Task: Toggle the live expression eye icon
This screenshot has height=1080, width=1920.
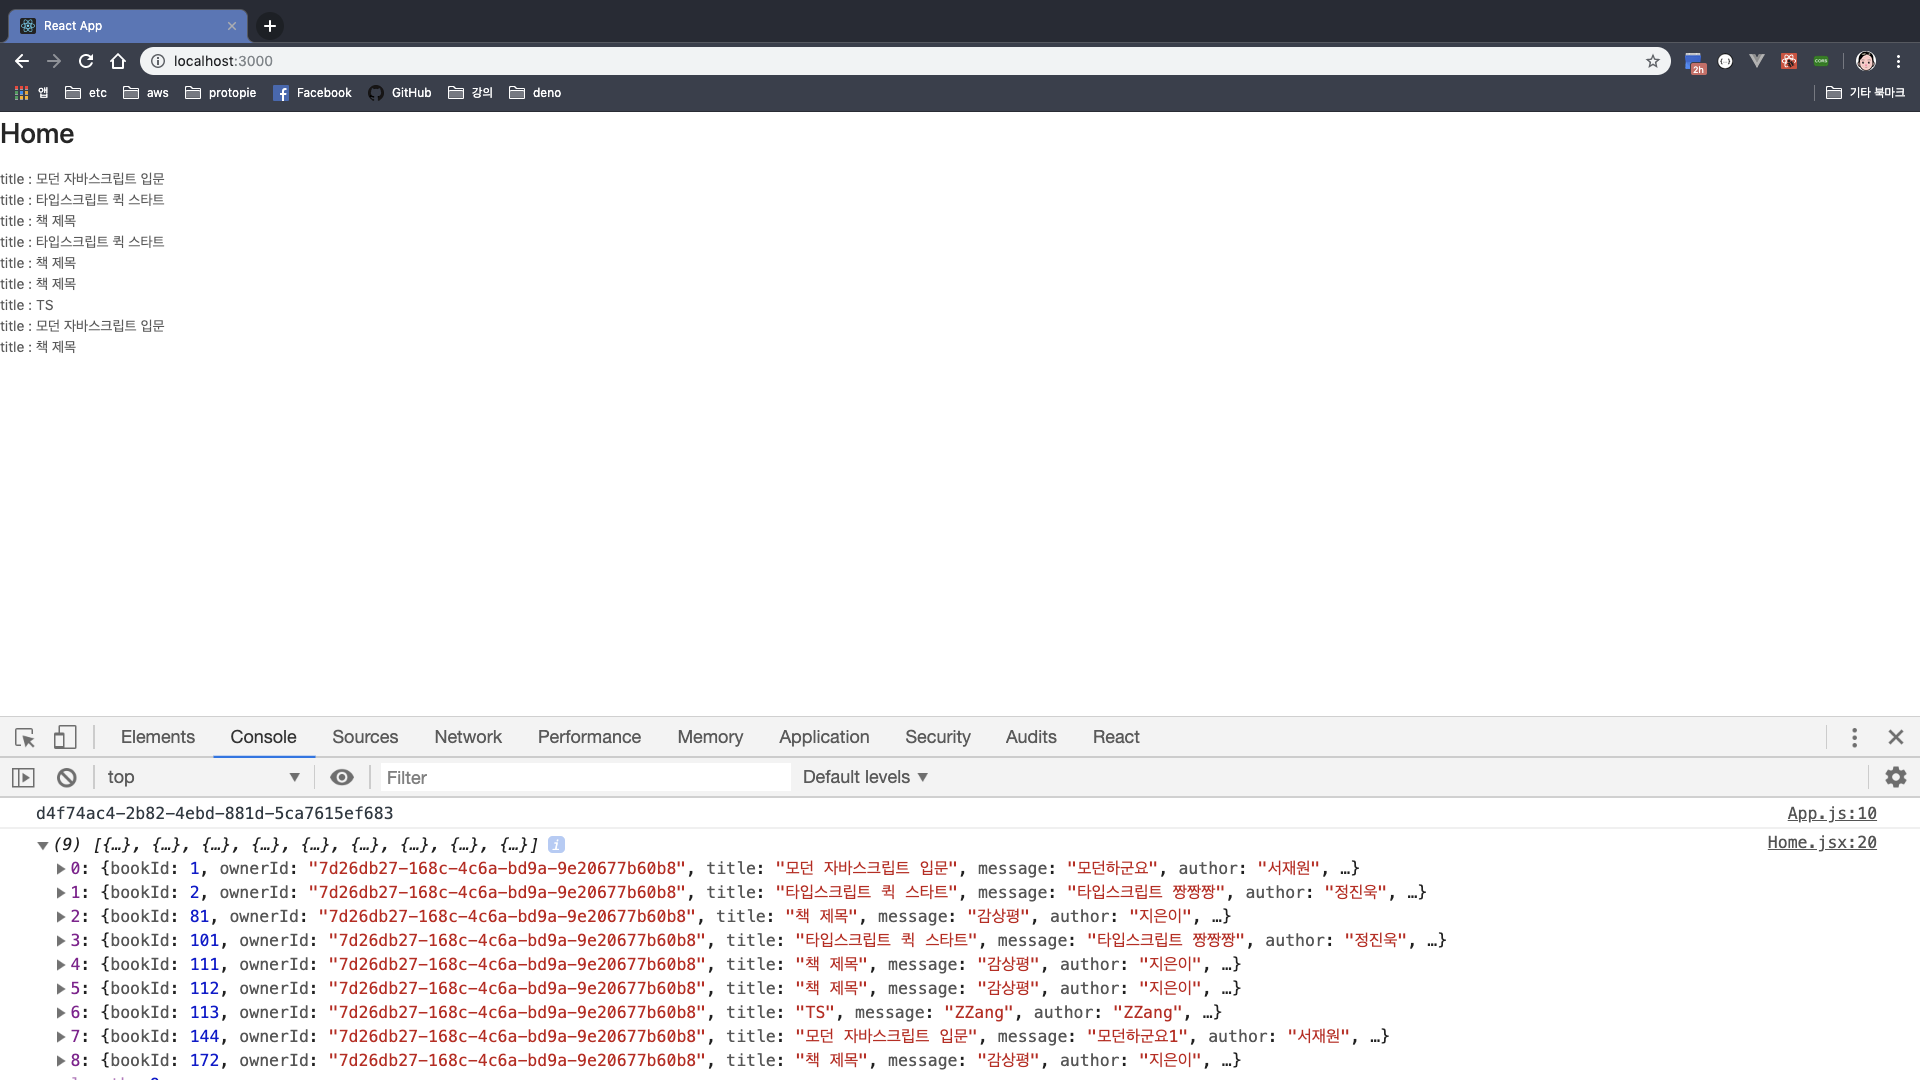Action: point(342,778)
